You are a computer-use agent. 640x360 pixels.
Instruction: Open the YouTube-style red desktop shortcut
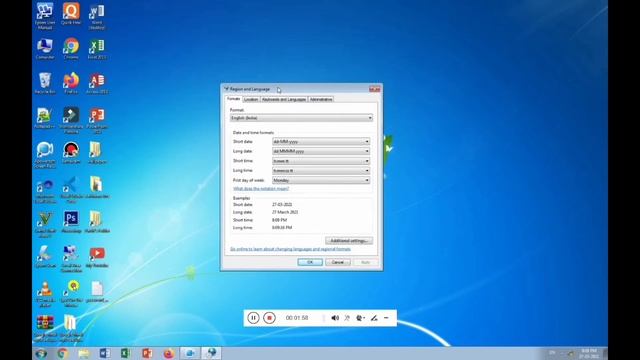[x=97, y=257]
